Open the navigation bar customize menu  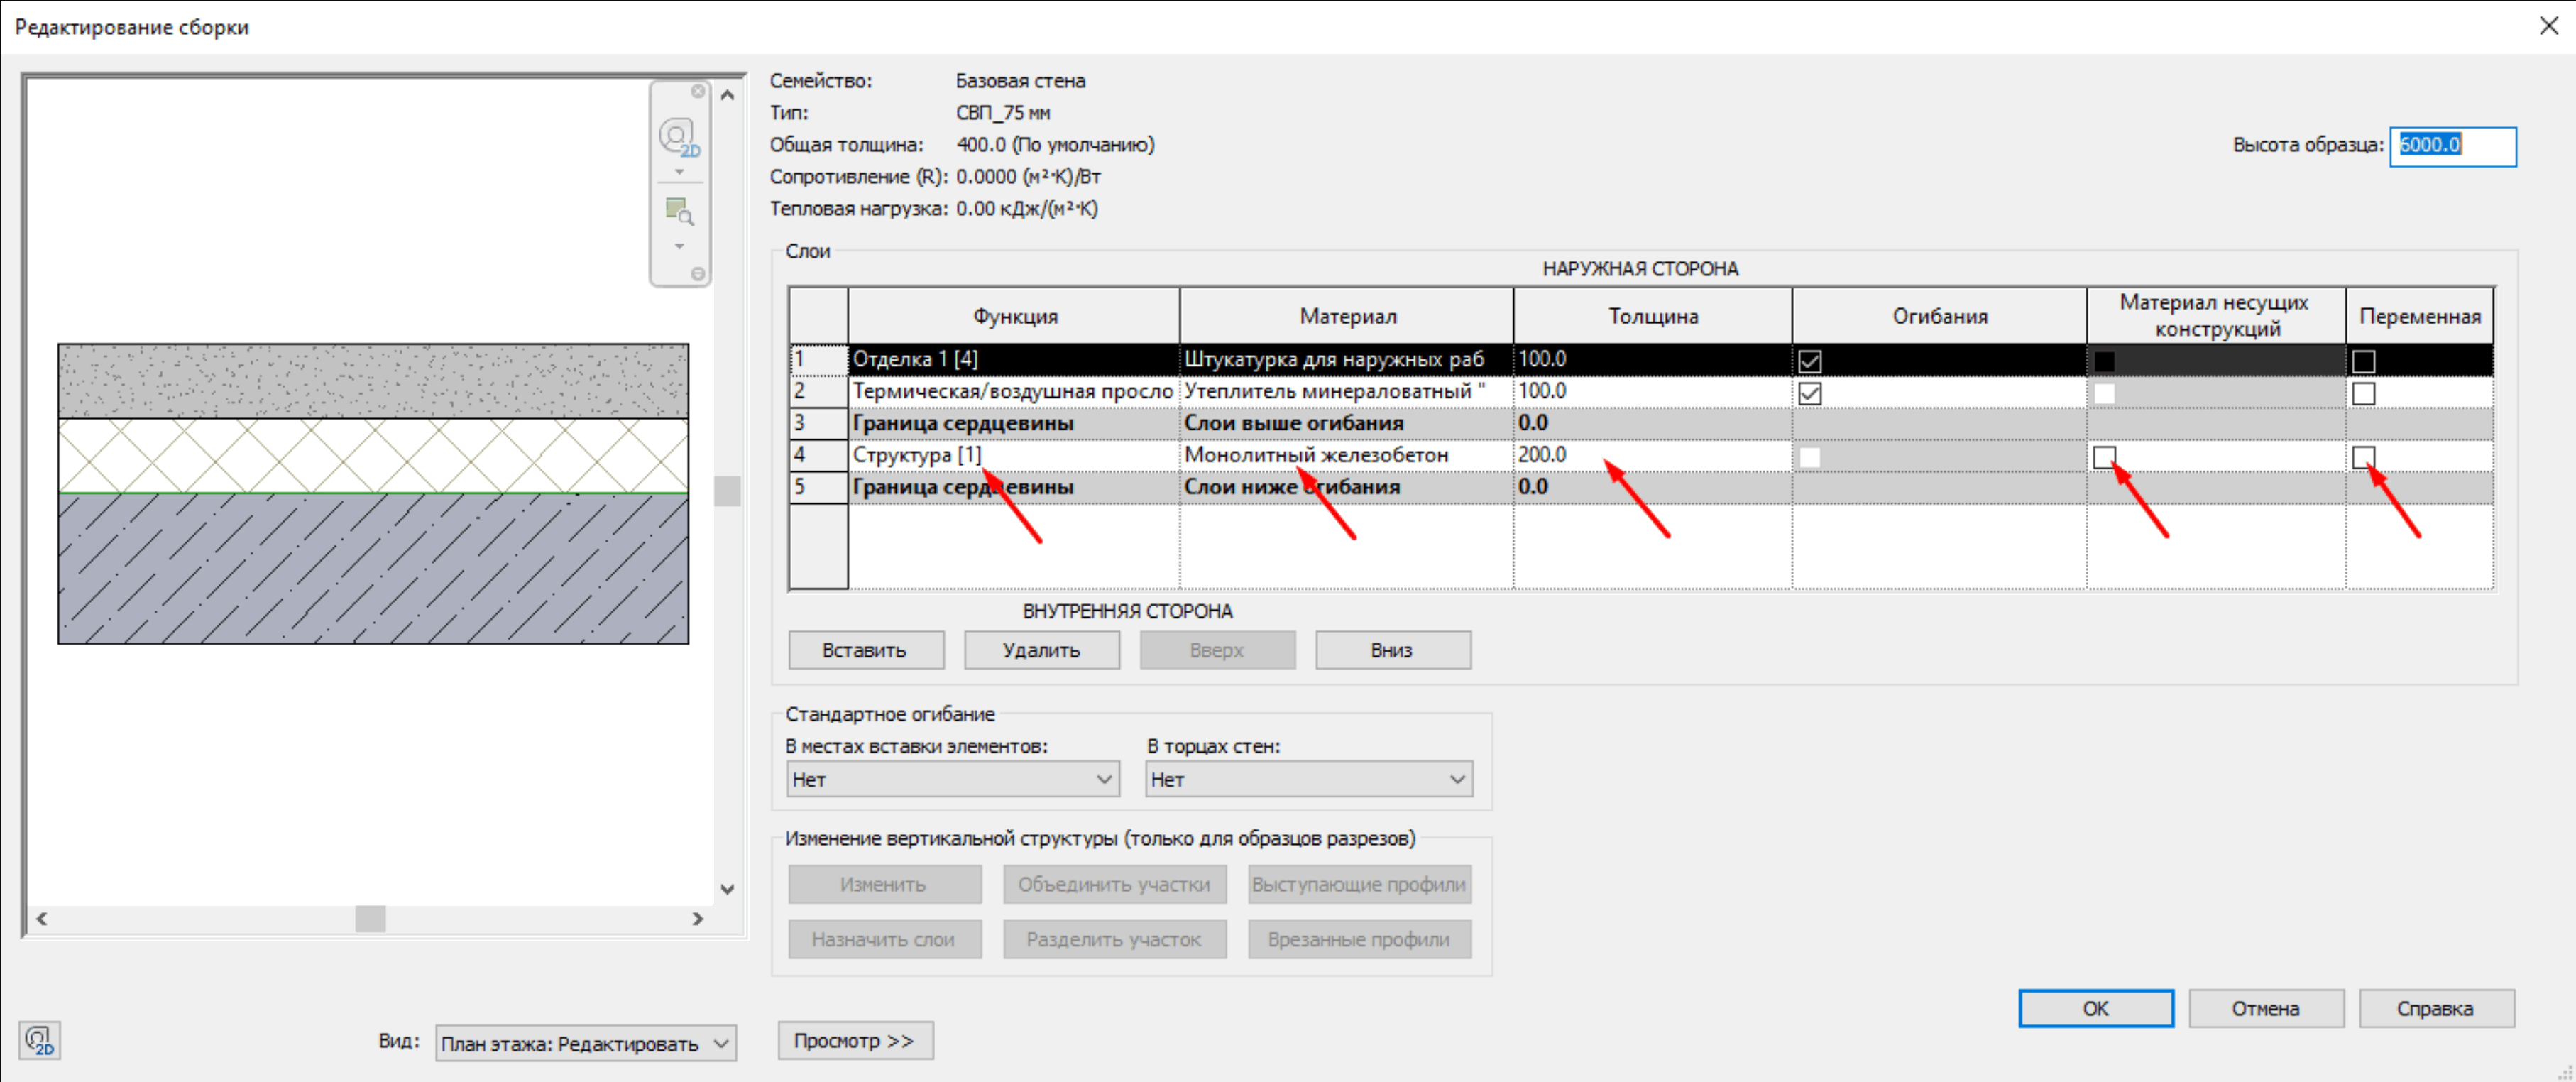click(698, 273)
